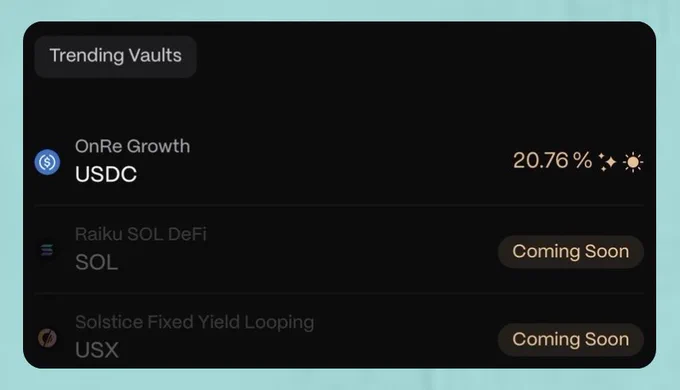
Task: Click the SOL asset label
Action: point(97,262)
